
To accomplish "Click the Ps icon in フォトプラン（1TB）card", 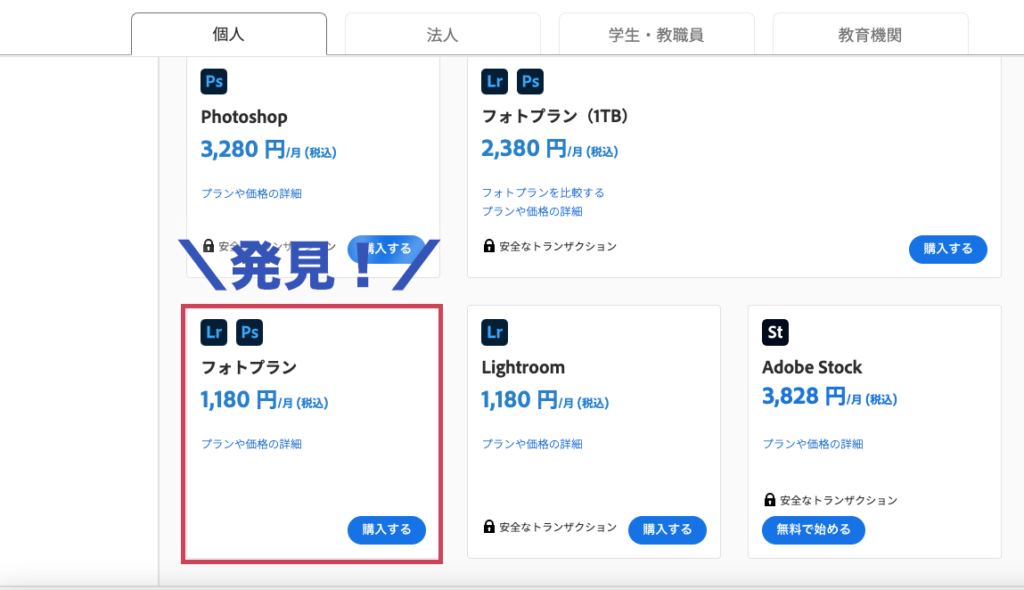I will 530,82.
